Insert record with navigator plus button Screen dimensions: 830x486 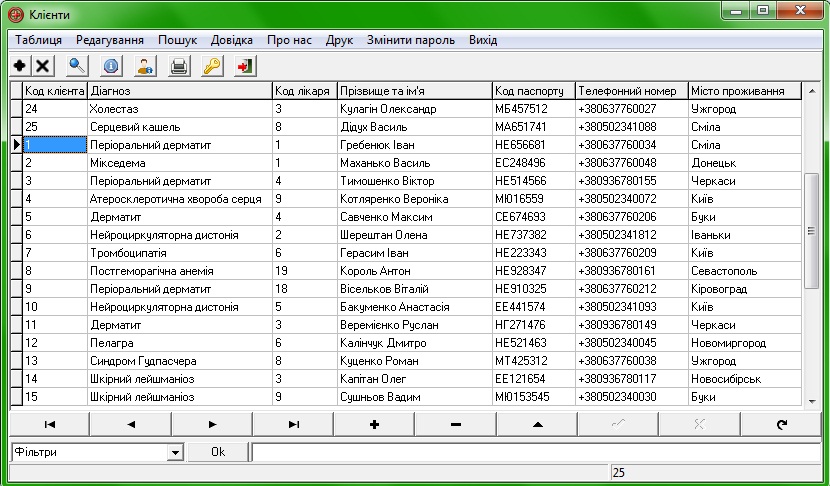click(375, 424)
